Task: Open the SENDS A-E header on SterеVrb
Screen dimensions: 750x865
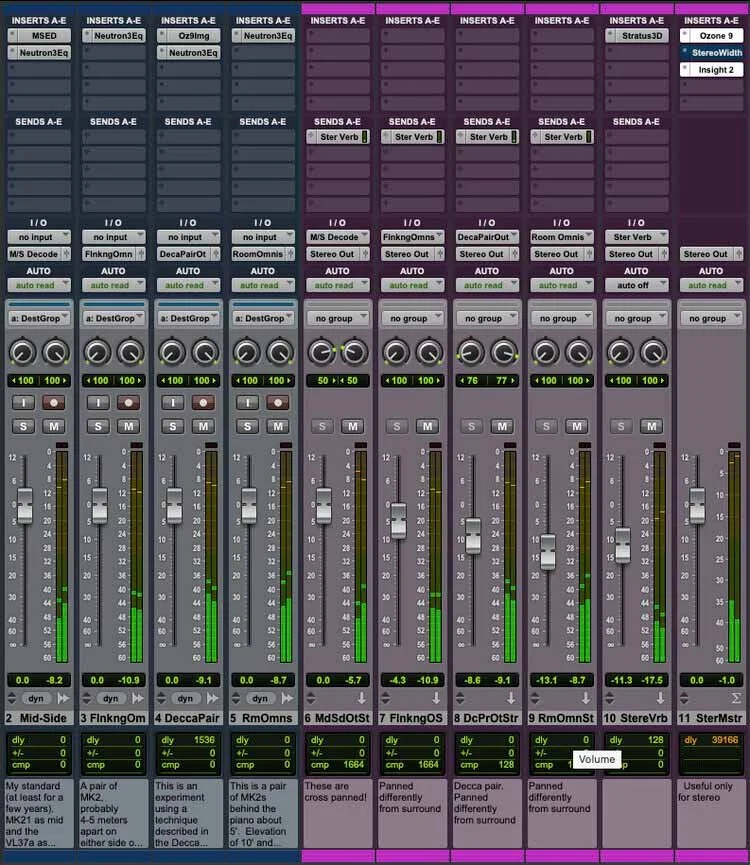Action: (x=636, y=121)
